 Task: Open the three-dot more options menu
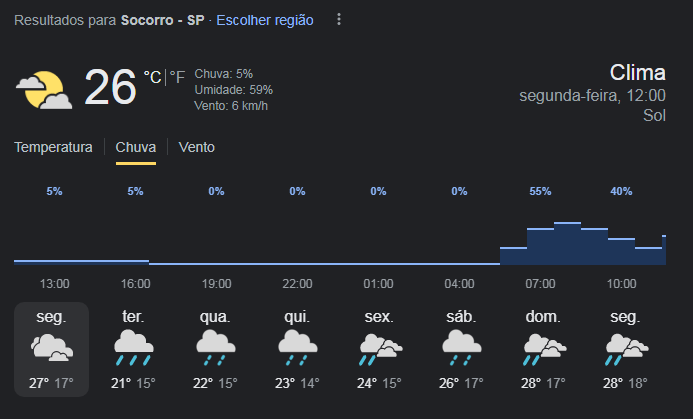[x=339, y=19]
